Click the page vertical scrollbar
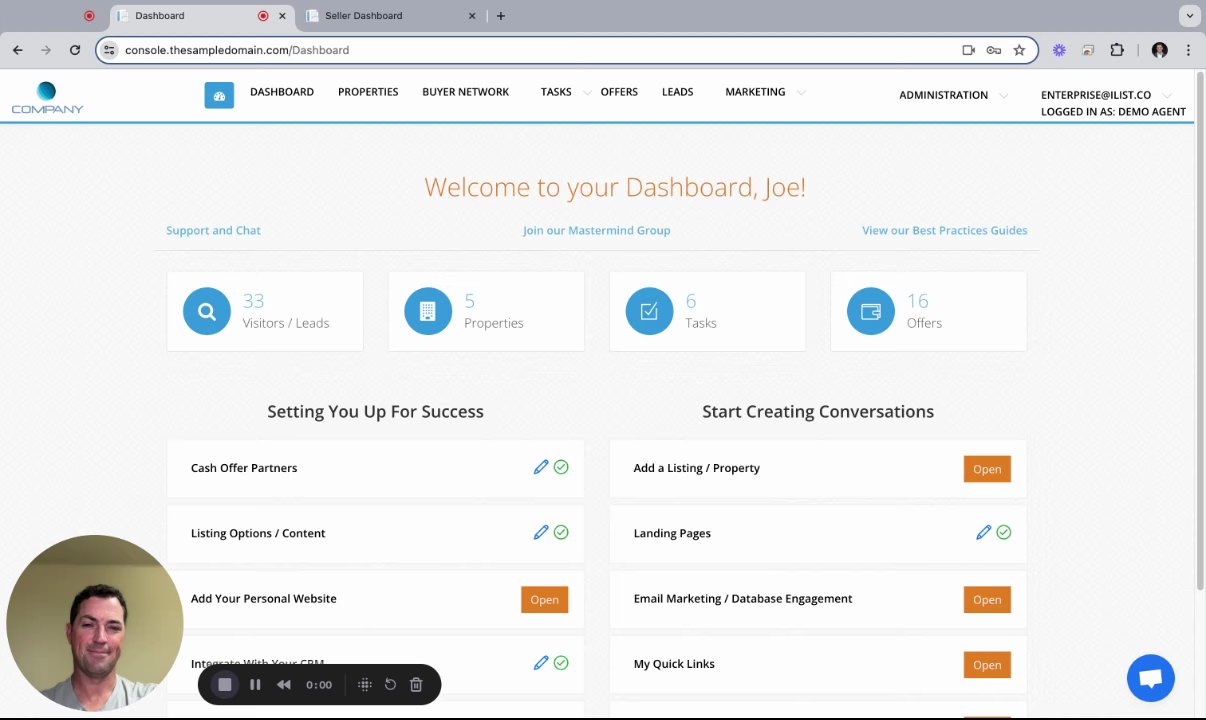This screenshot has width=1206, height=720. pos(1200,330)
